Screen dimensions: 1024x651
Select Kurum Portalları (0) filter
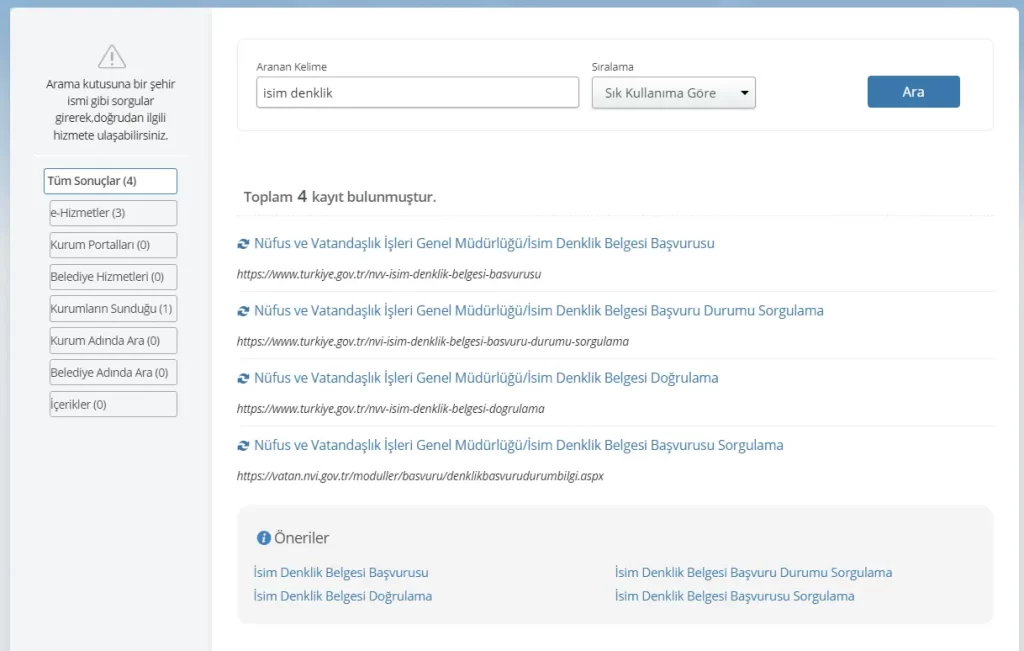(113, 245)
